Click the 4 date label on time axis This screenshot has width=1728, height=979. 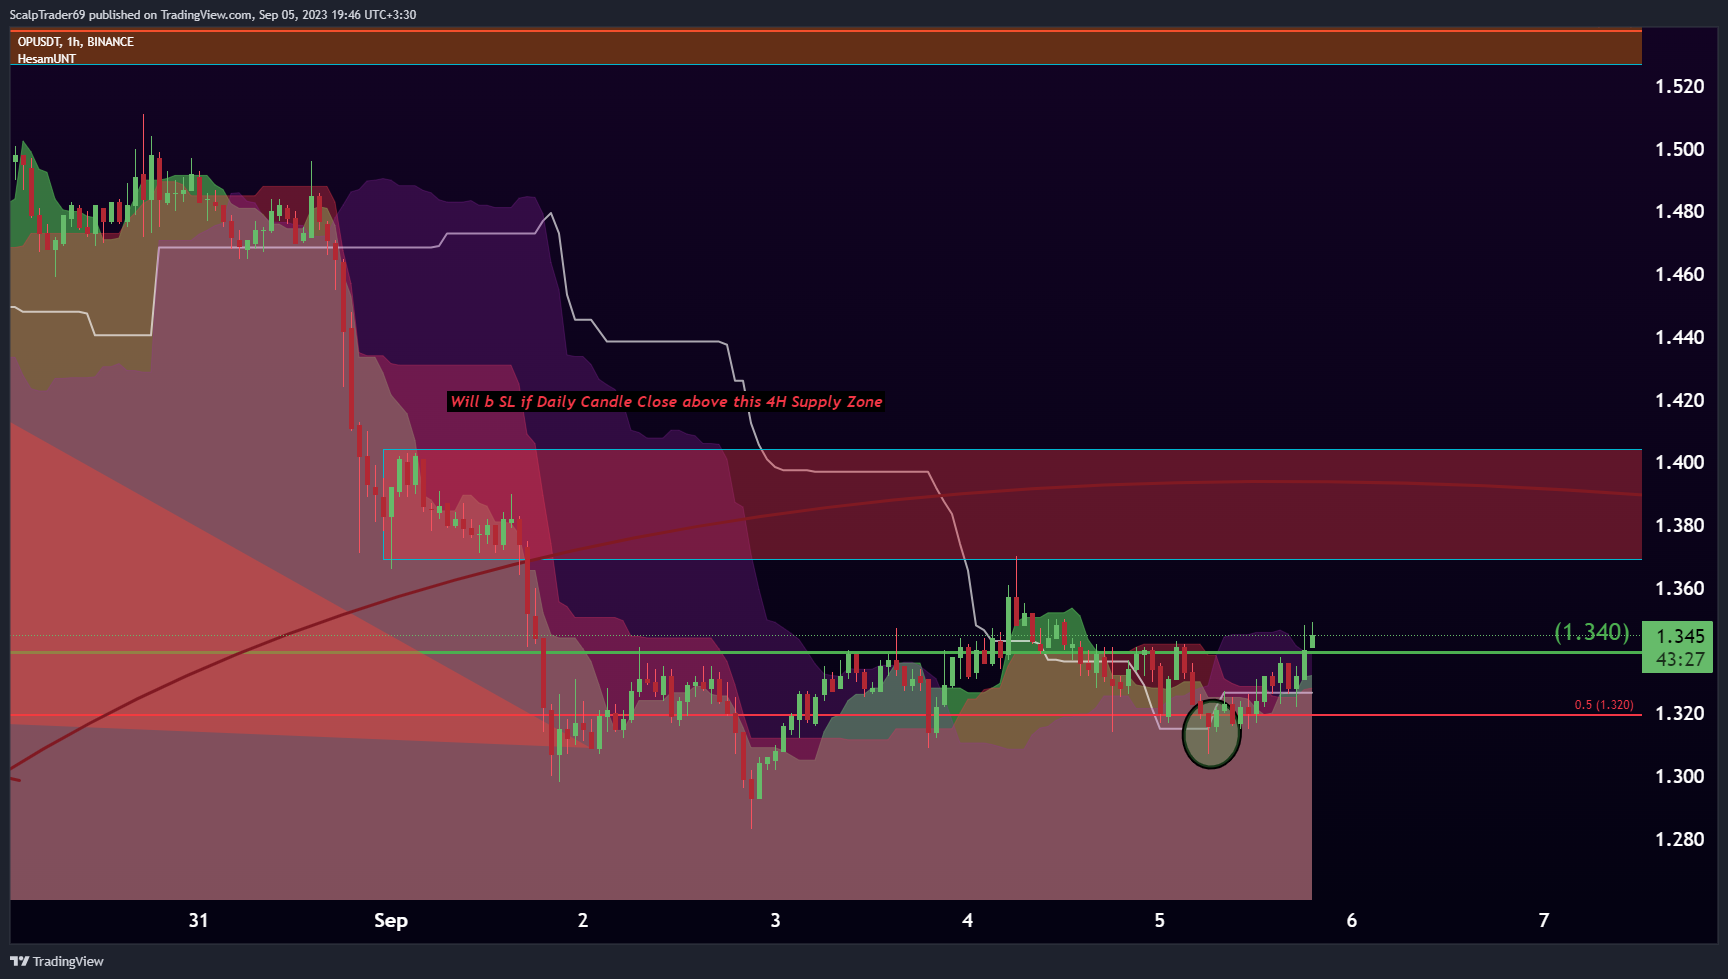click(967, 921)
